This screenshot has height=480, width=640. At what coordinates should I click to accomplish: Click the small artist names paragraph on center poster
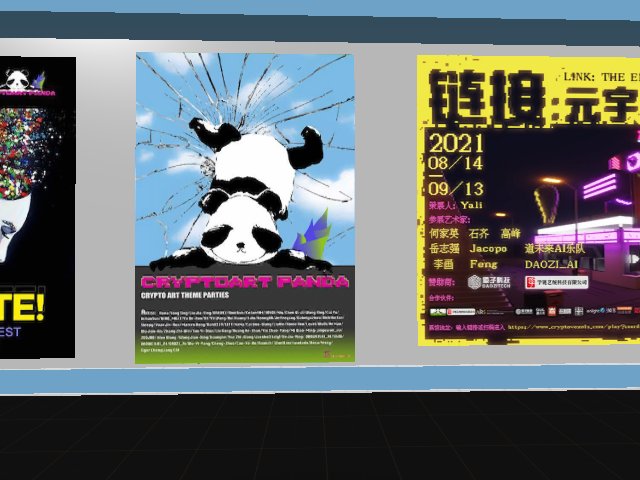[x=242, y=331]
